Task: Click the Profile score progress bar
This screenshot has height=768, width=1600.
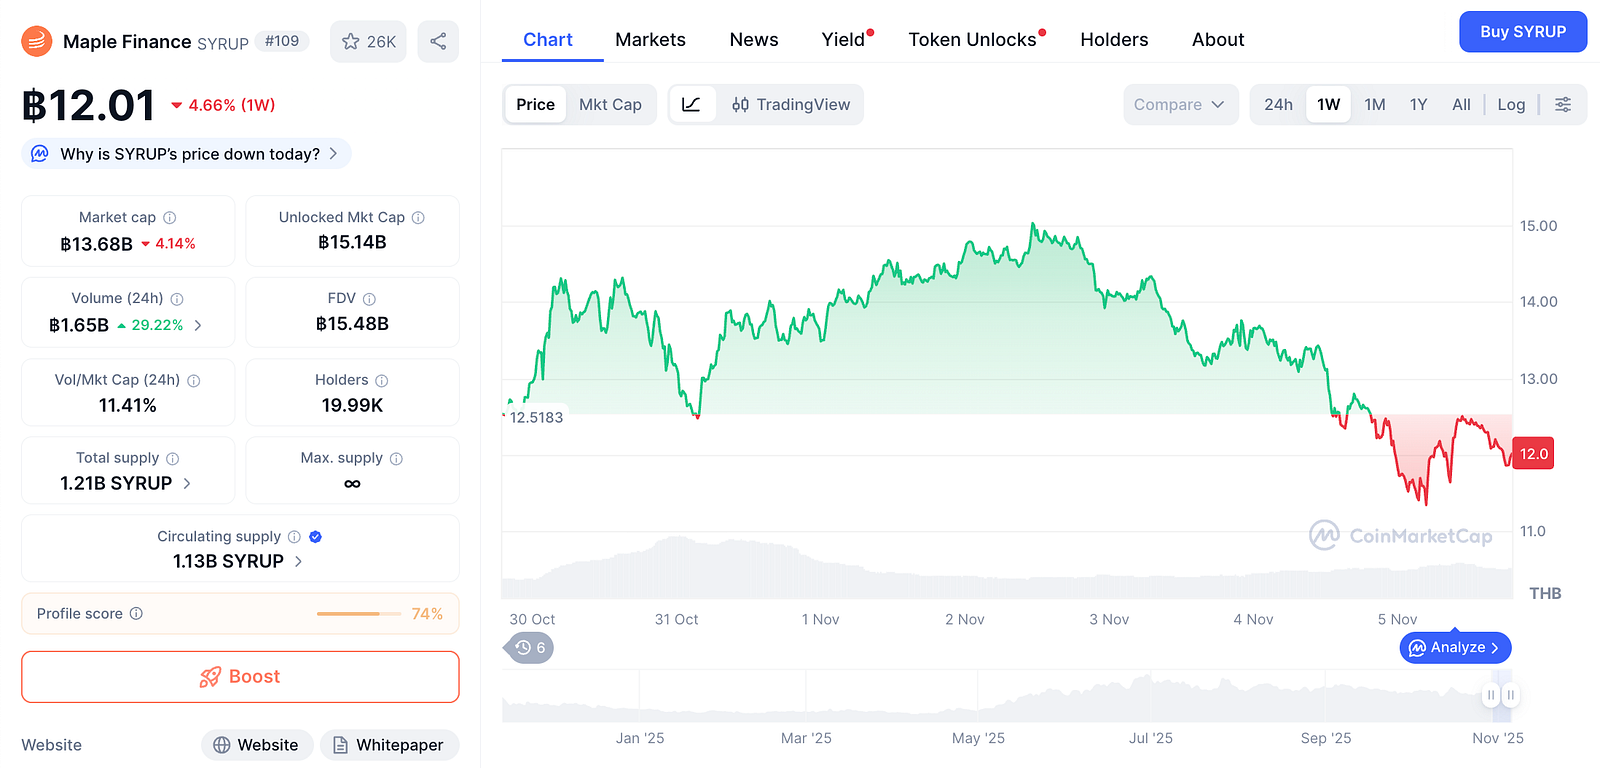Action: click(359, 614)
